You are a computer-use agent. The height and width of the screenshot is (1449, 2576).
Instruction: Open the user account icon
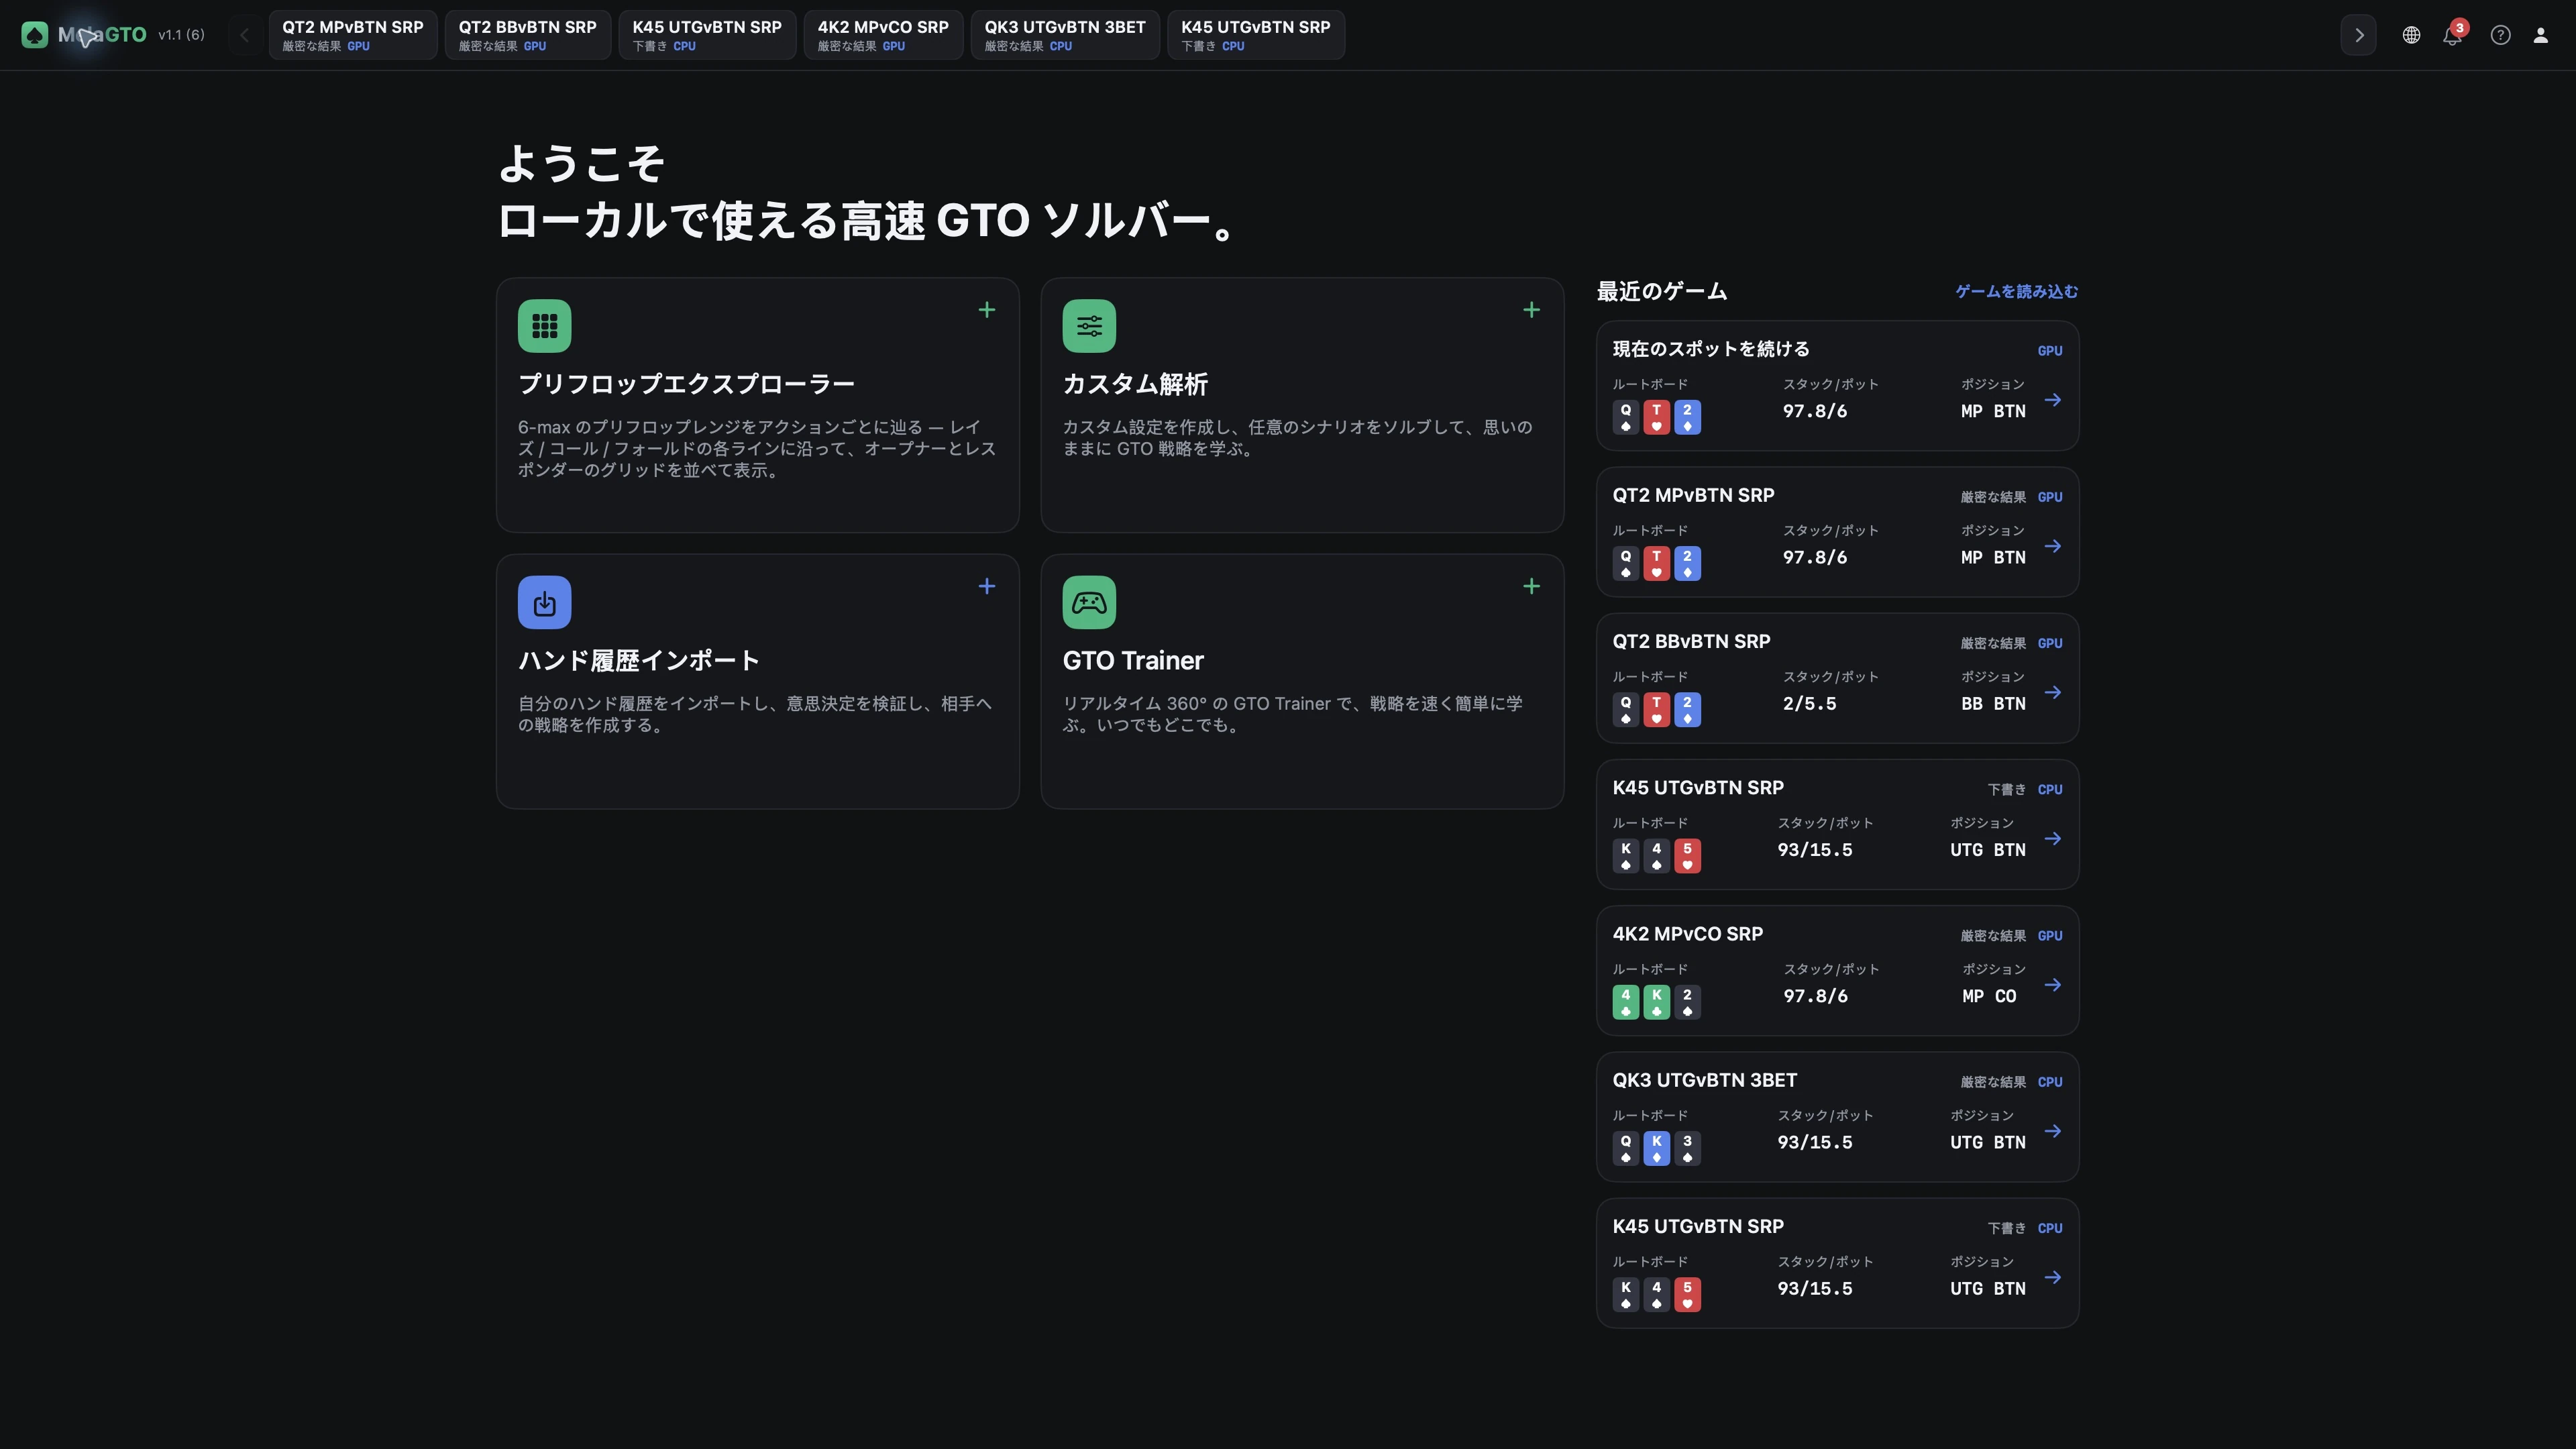click(2540, 35)
